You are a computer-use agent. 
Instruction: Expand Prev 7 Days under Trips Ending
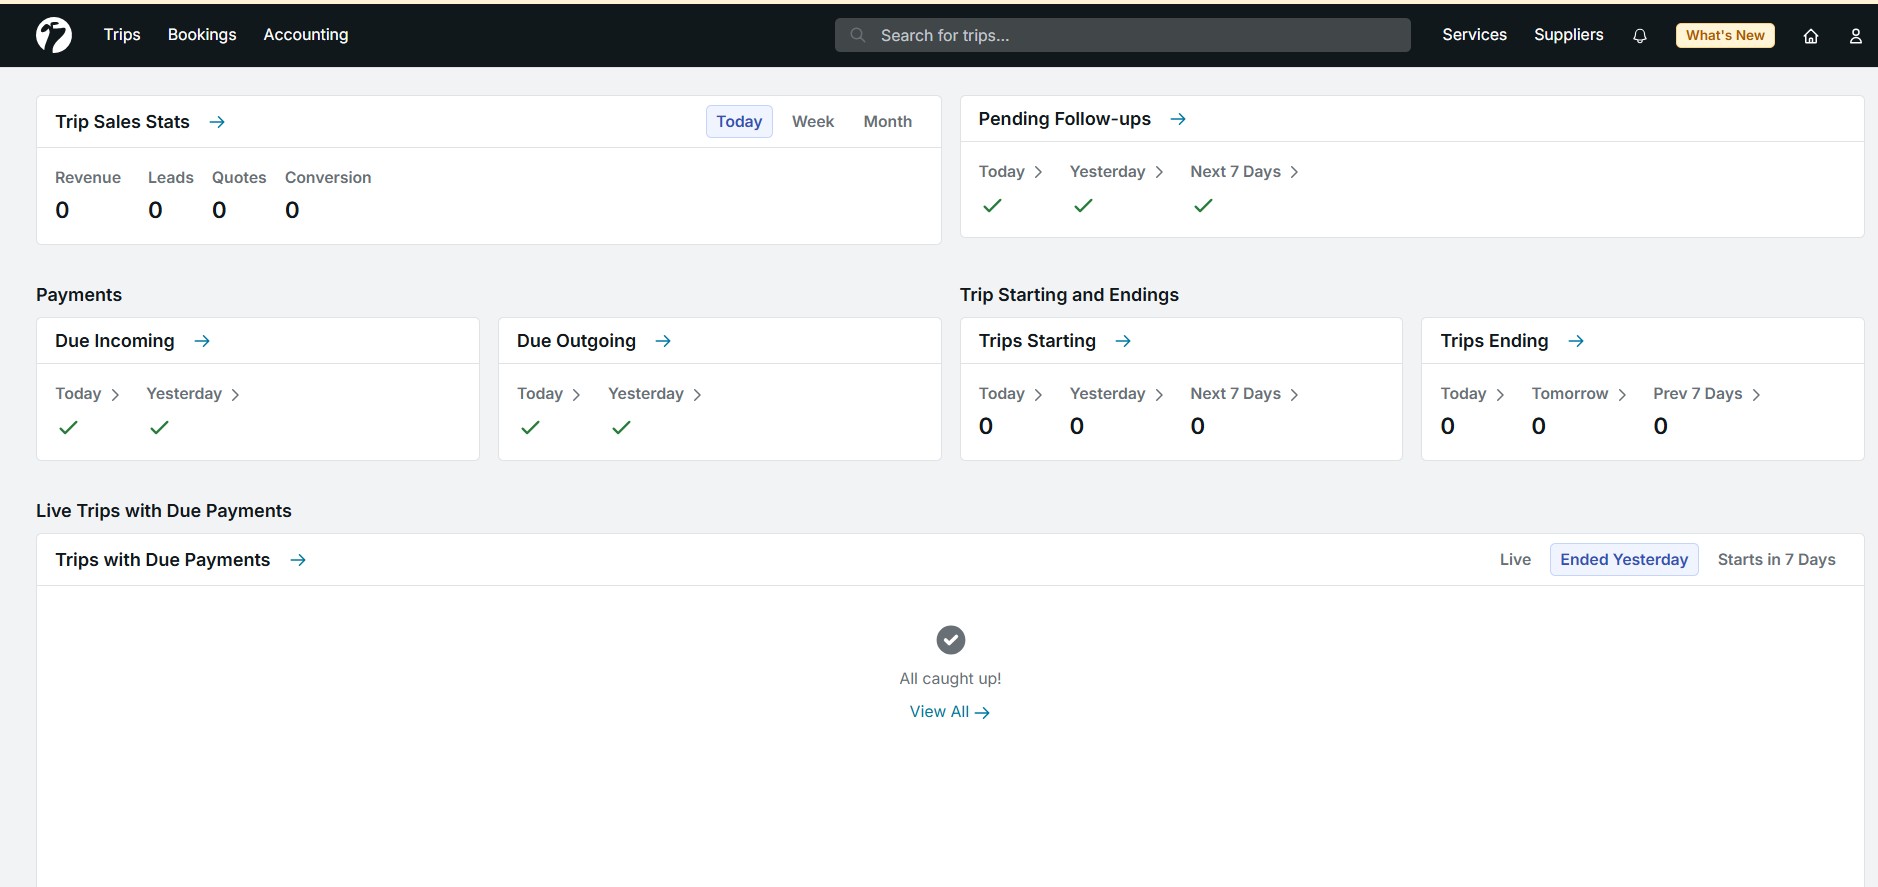(1707, 394)
